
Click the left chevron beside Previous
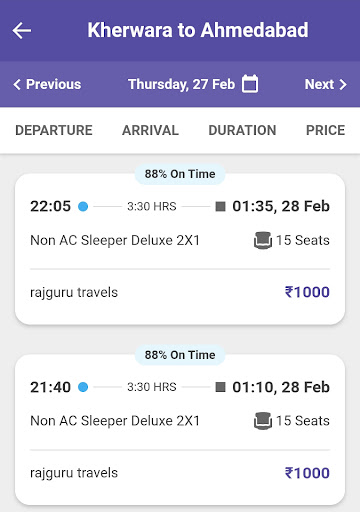[17, 84]
